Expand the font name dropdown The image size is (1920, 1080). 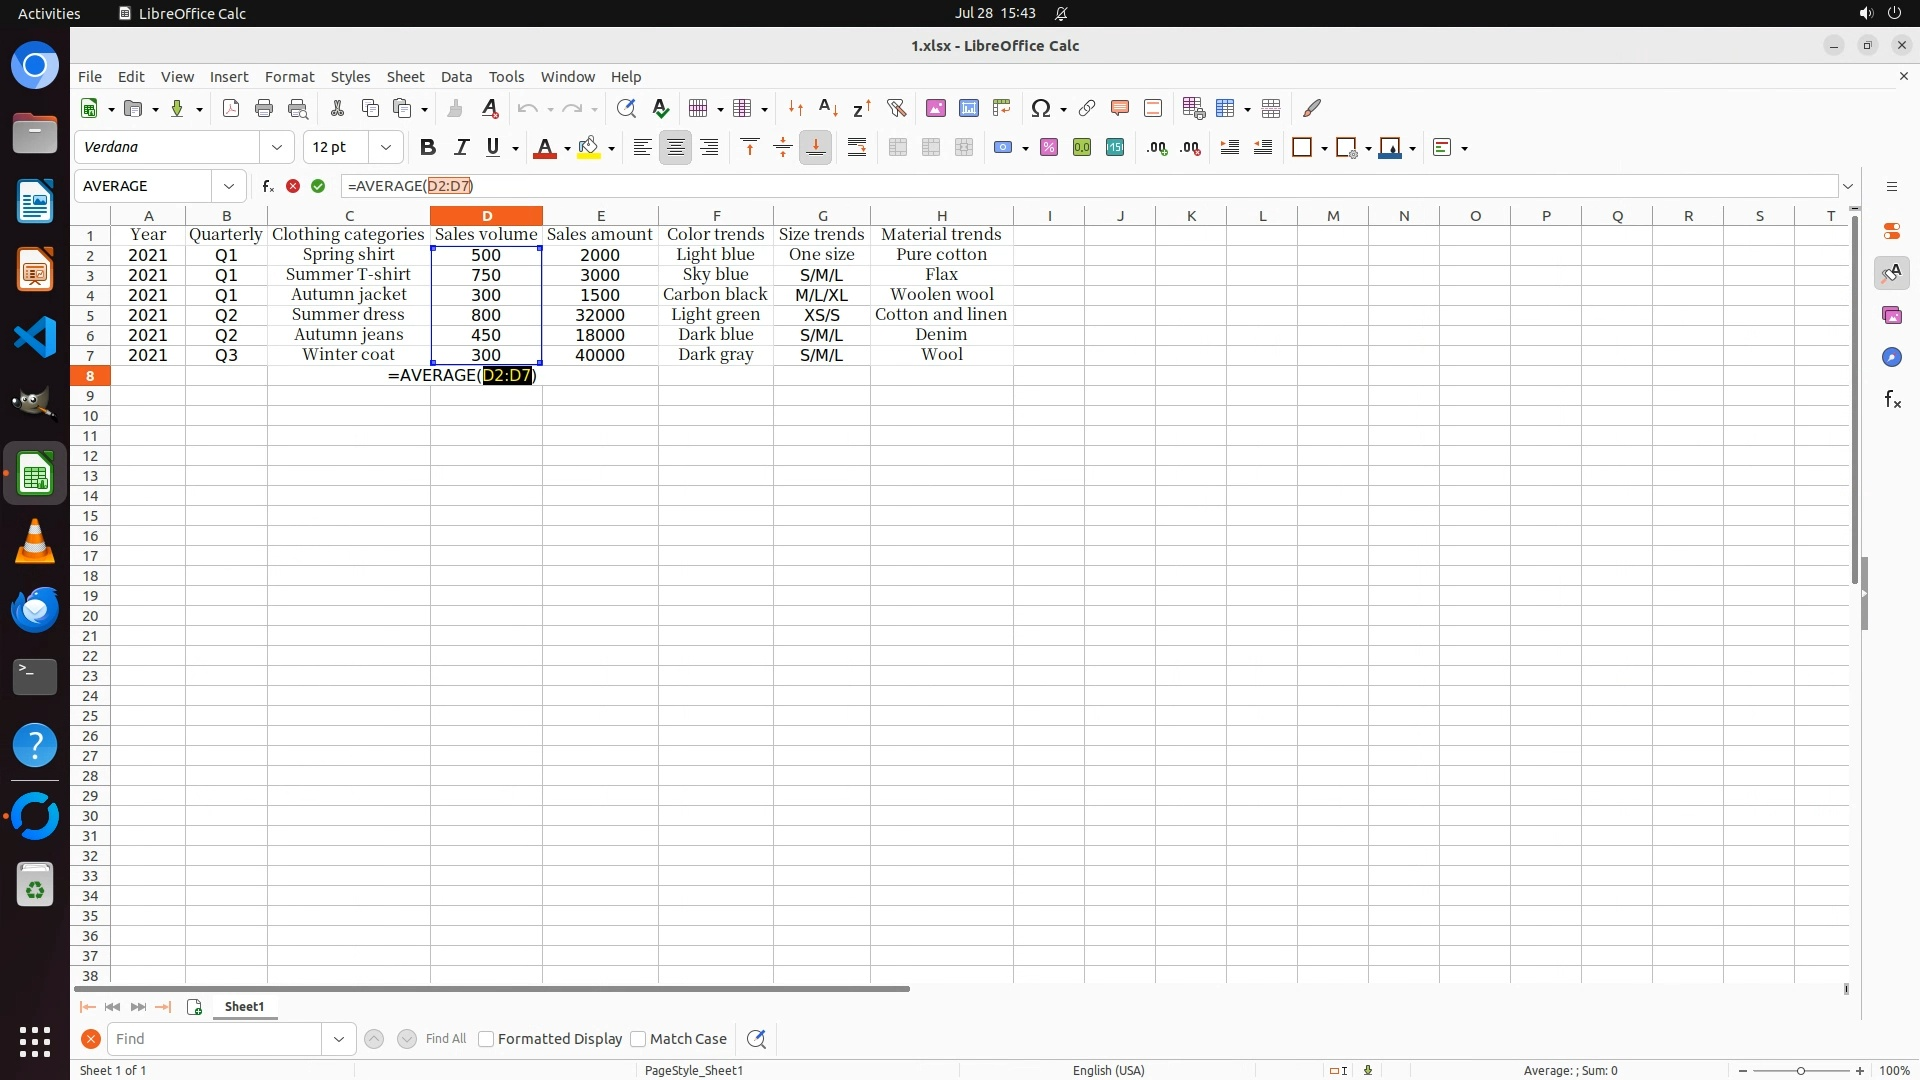[x=277, y=148]
